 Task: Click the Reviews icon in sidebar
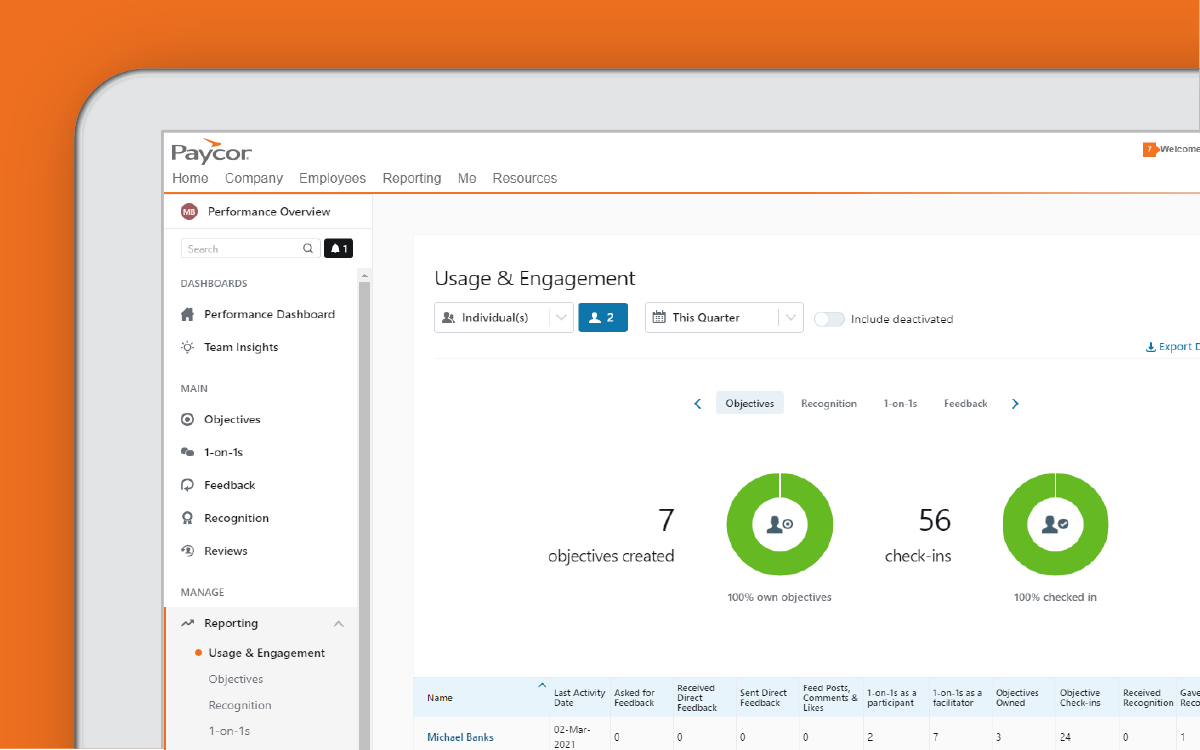187,551
